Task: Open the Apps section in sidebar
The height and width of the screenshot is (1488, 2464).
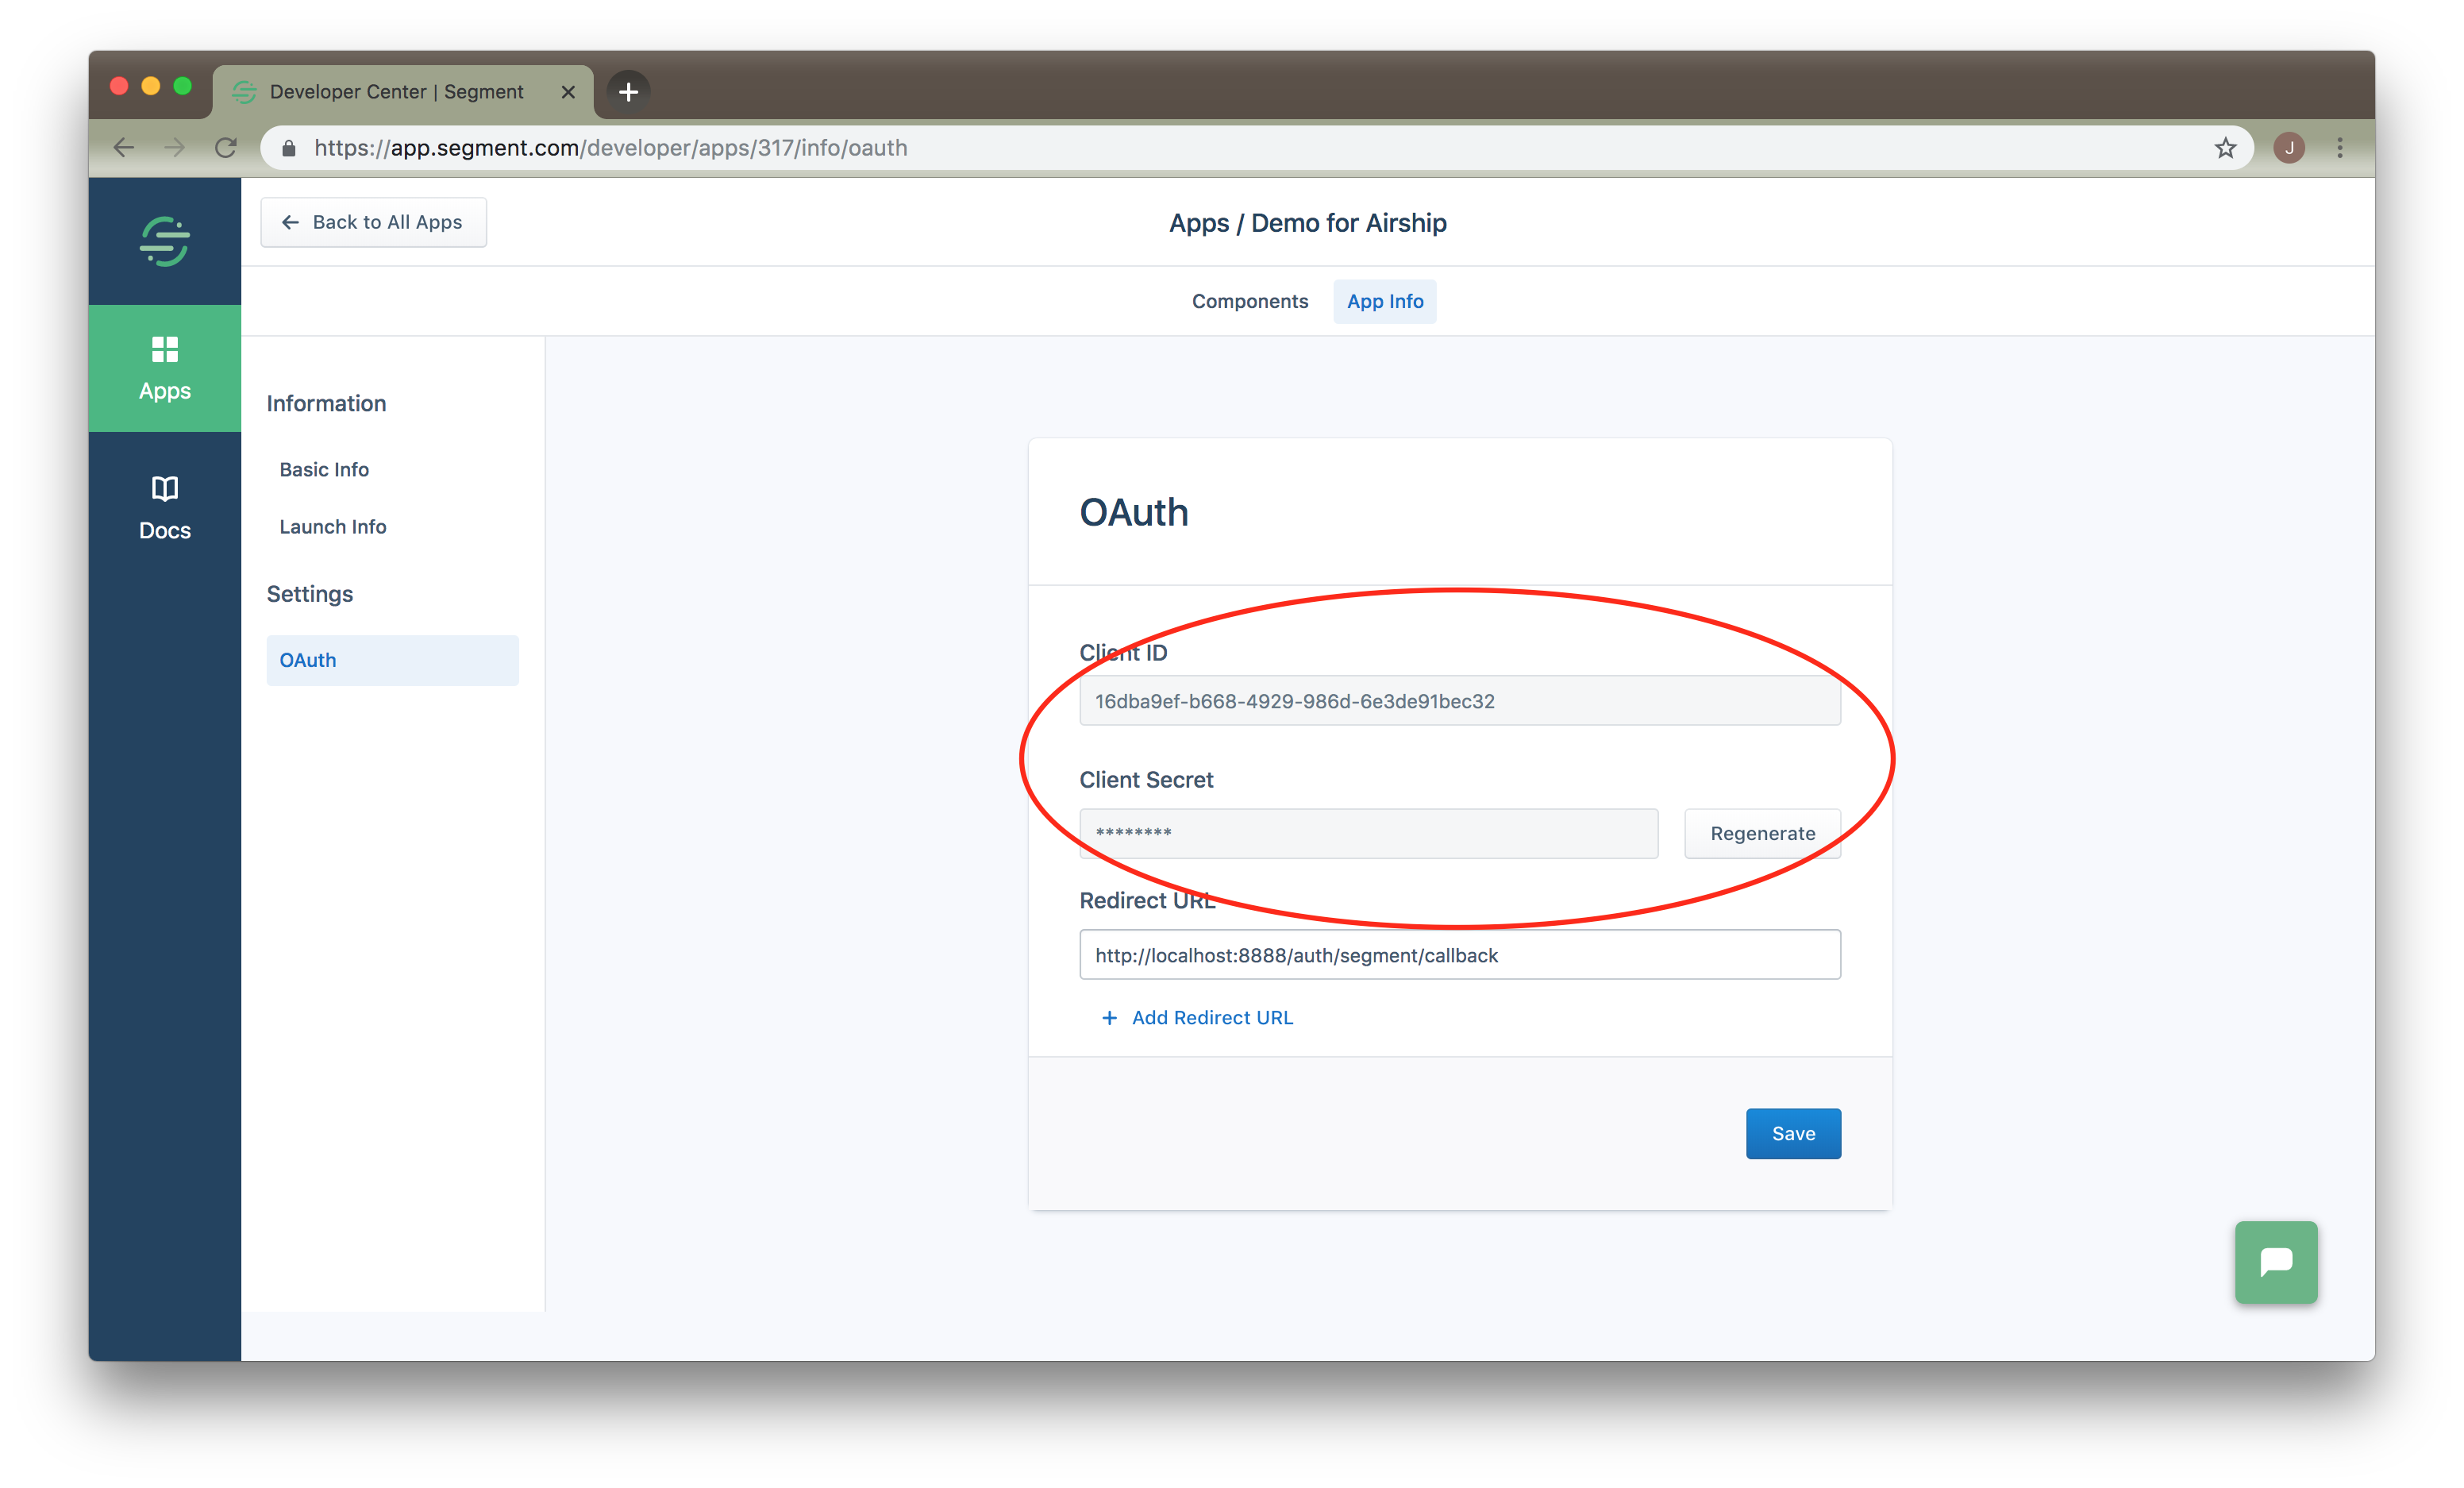Action: (x=164, y=368)
